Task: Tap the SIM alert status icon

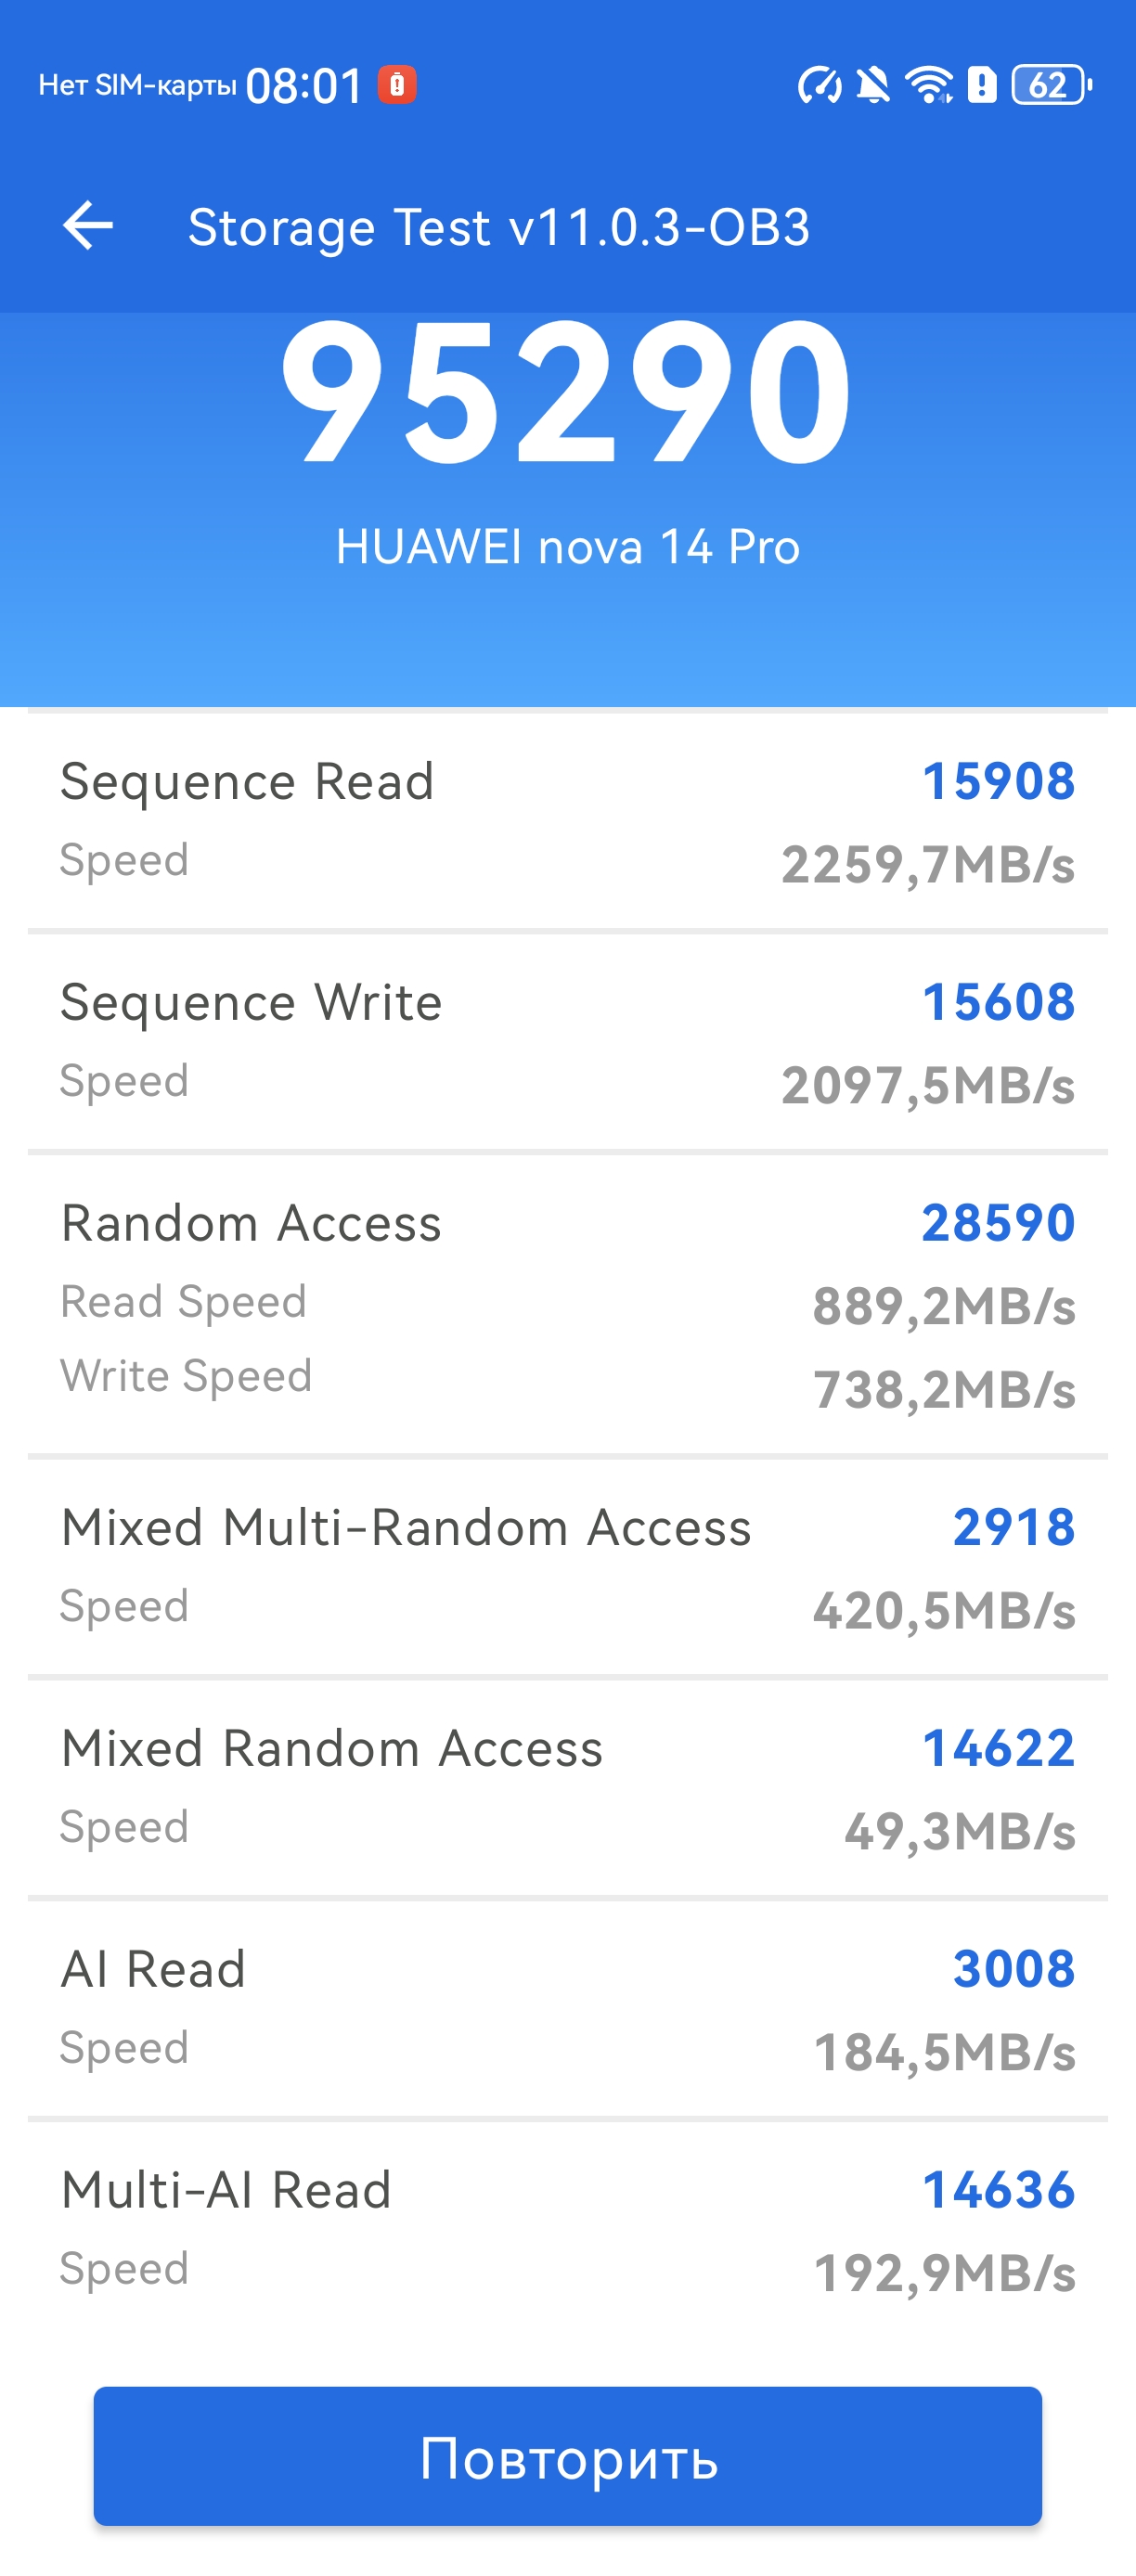Action: 982,85
